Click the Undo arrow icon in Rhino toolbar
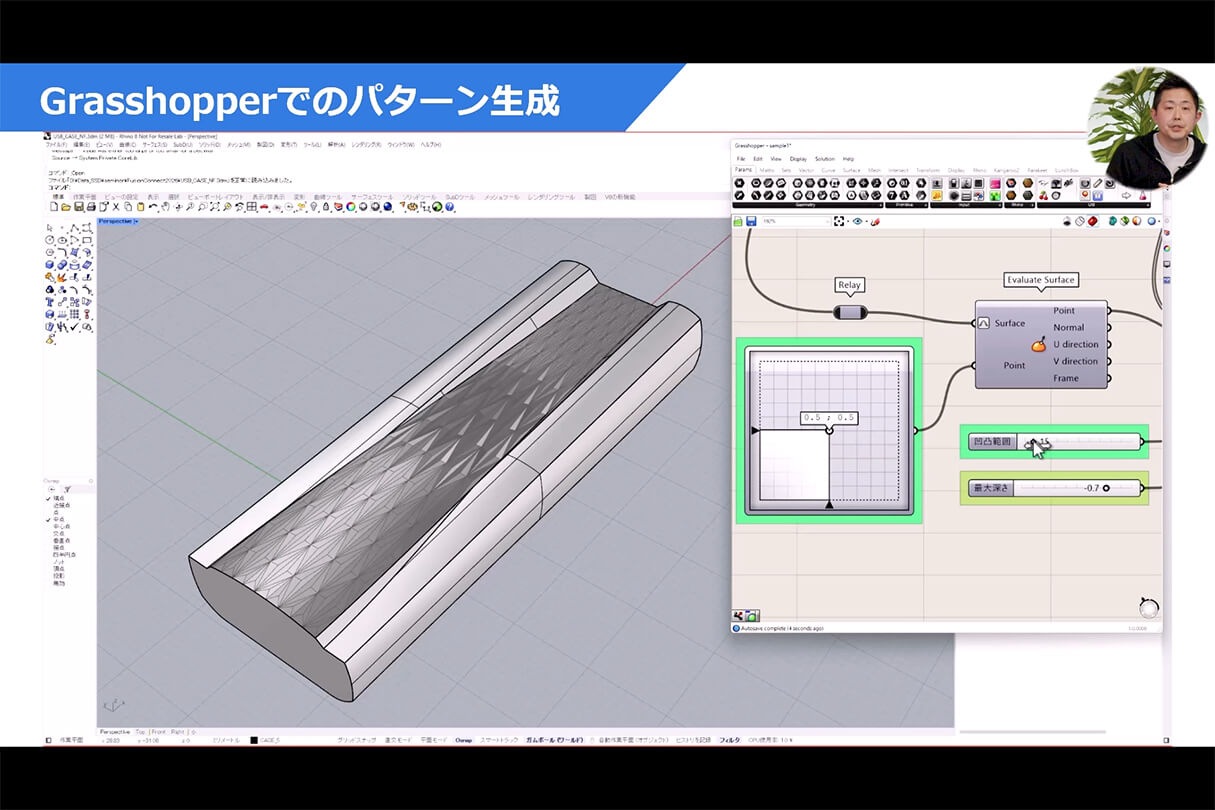This screenshot has width=1215, height=810. (152, 206)
